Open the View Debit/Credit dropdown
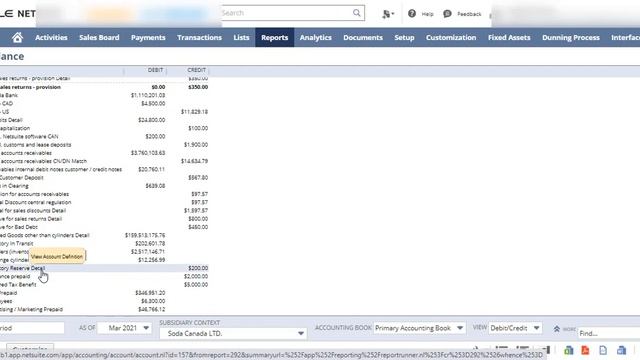The image size is (640, 360). (x=515, y=328)
